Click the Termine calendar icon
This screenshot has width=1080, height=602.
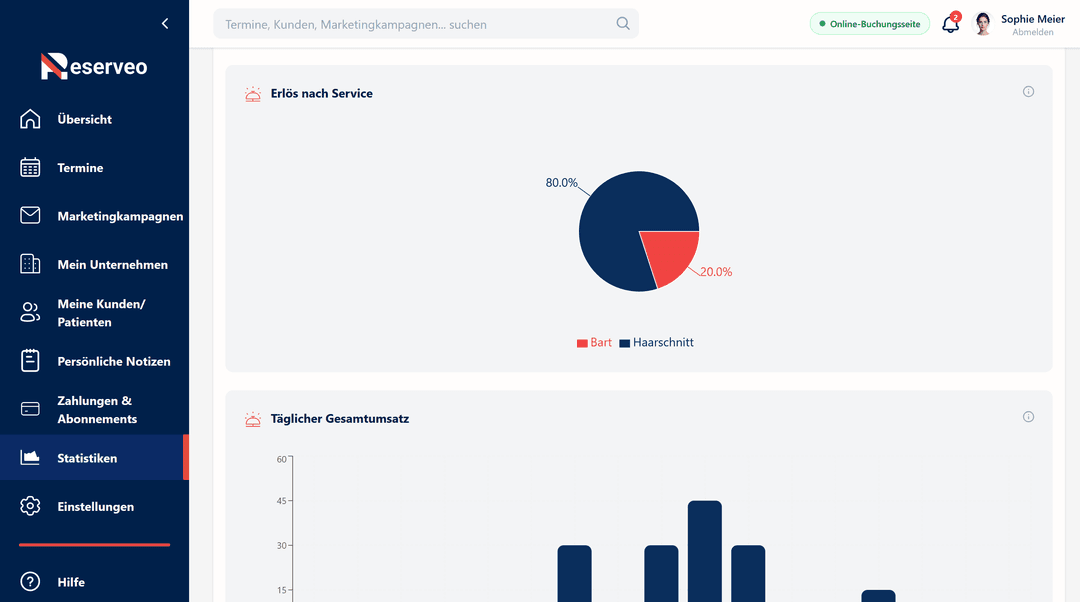coord(30,167)
